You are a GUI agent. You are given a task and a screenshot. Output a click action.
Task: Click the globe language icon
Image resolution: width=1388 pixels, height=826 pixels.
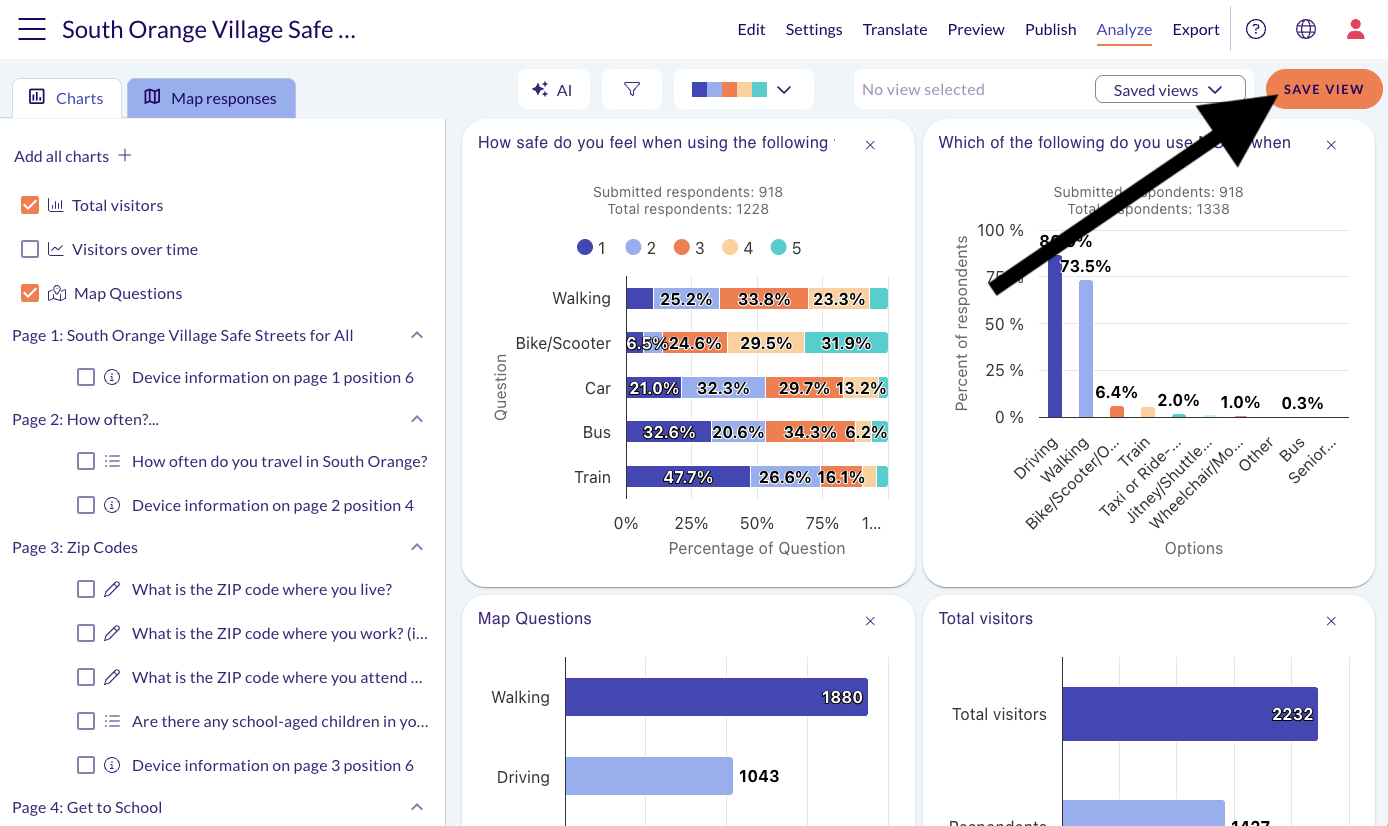coord(1306,29)
